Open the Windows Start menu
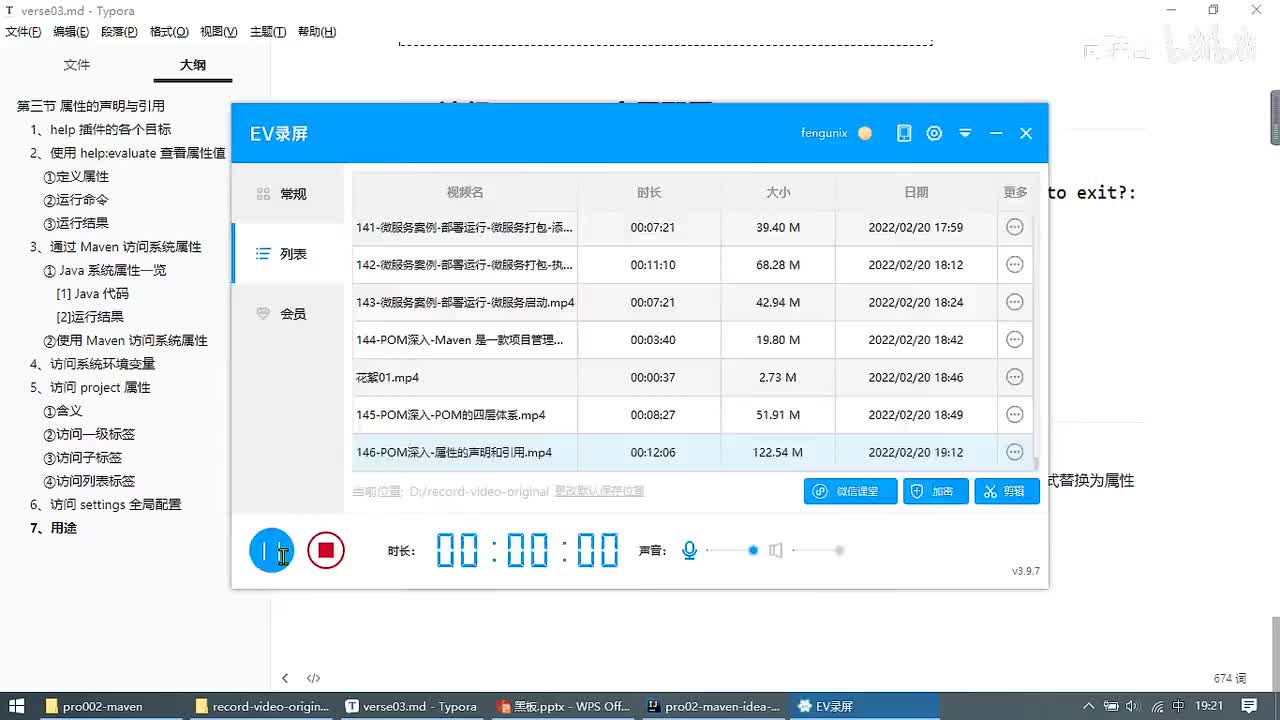The width and height of the screenshot is (1280, 720). coord(17,706)
